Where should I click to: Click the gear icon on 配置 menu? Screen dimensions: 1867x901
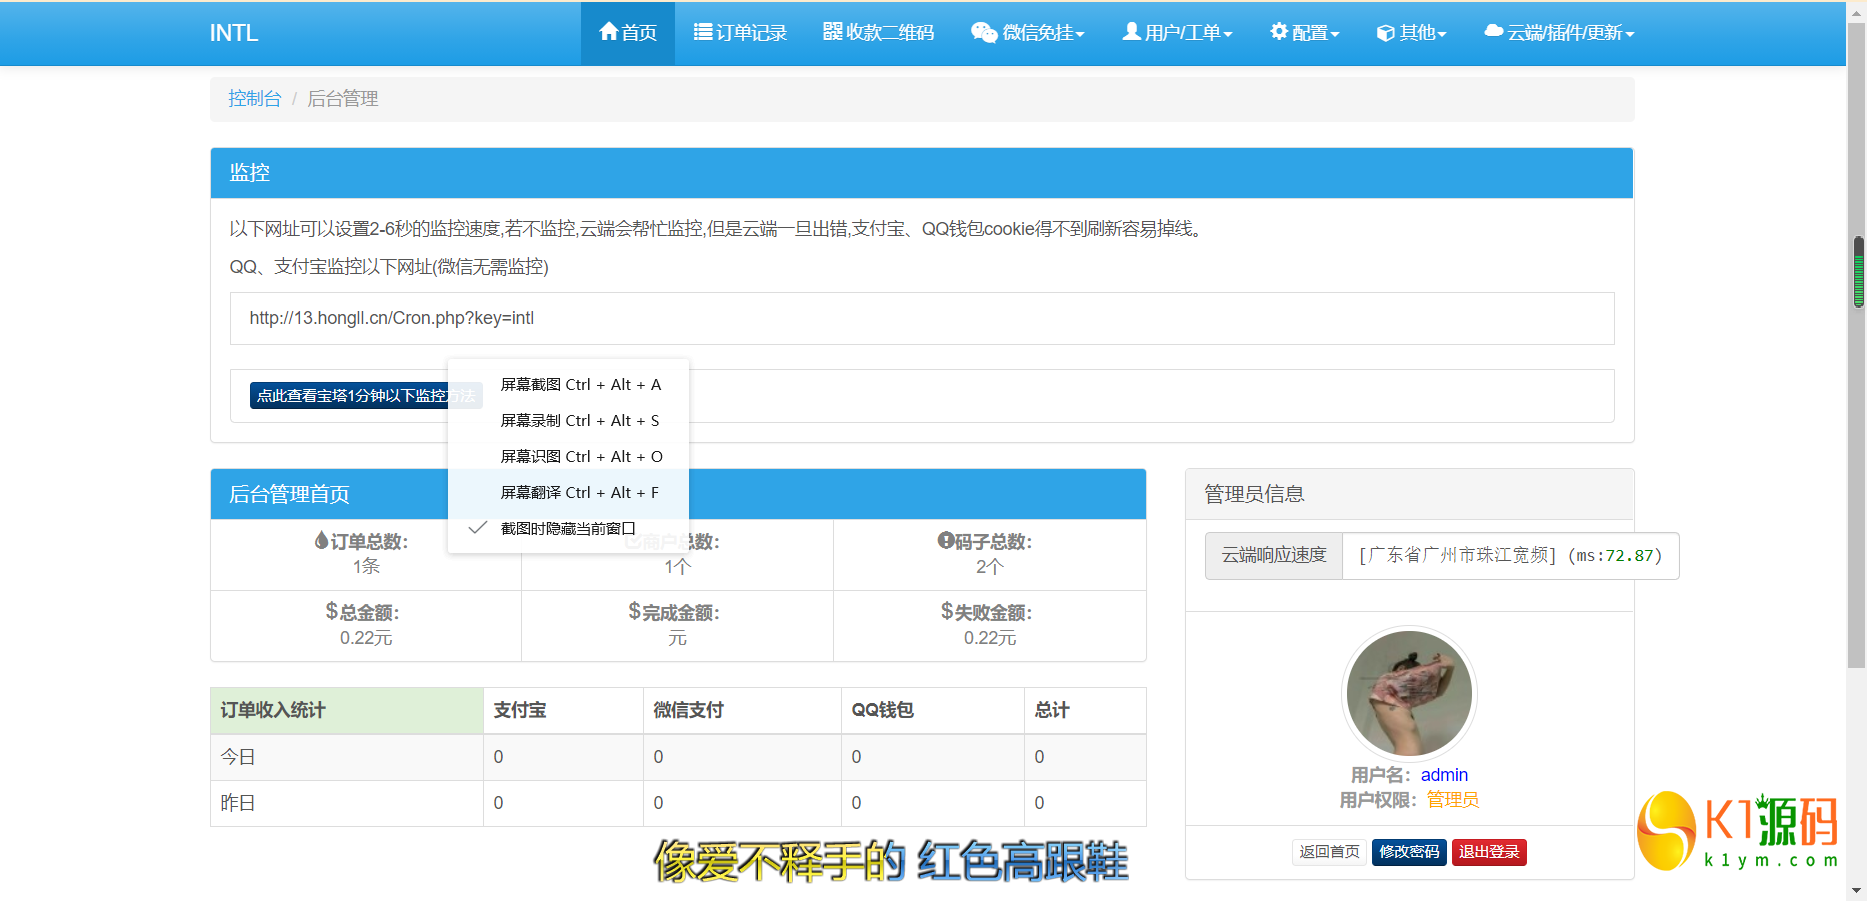point(1278,31)
